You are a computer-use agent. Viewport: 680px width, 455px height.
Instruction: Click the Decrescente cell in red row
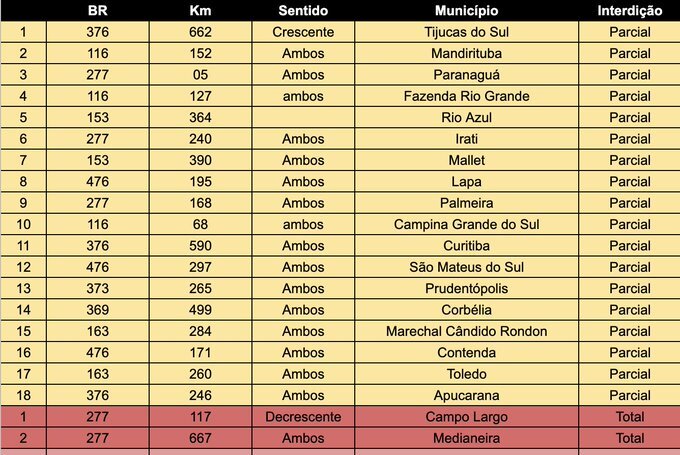pos(302,416)
